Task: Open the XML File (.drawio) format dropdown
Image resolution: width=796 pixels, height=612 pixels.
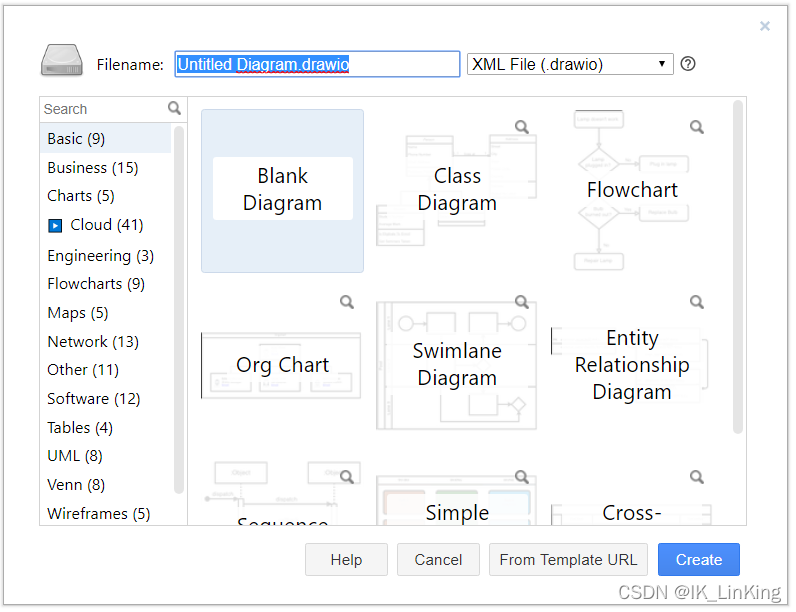Action: (x=570, y=64)
